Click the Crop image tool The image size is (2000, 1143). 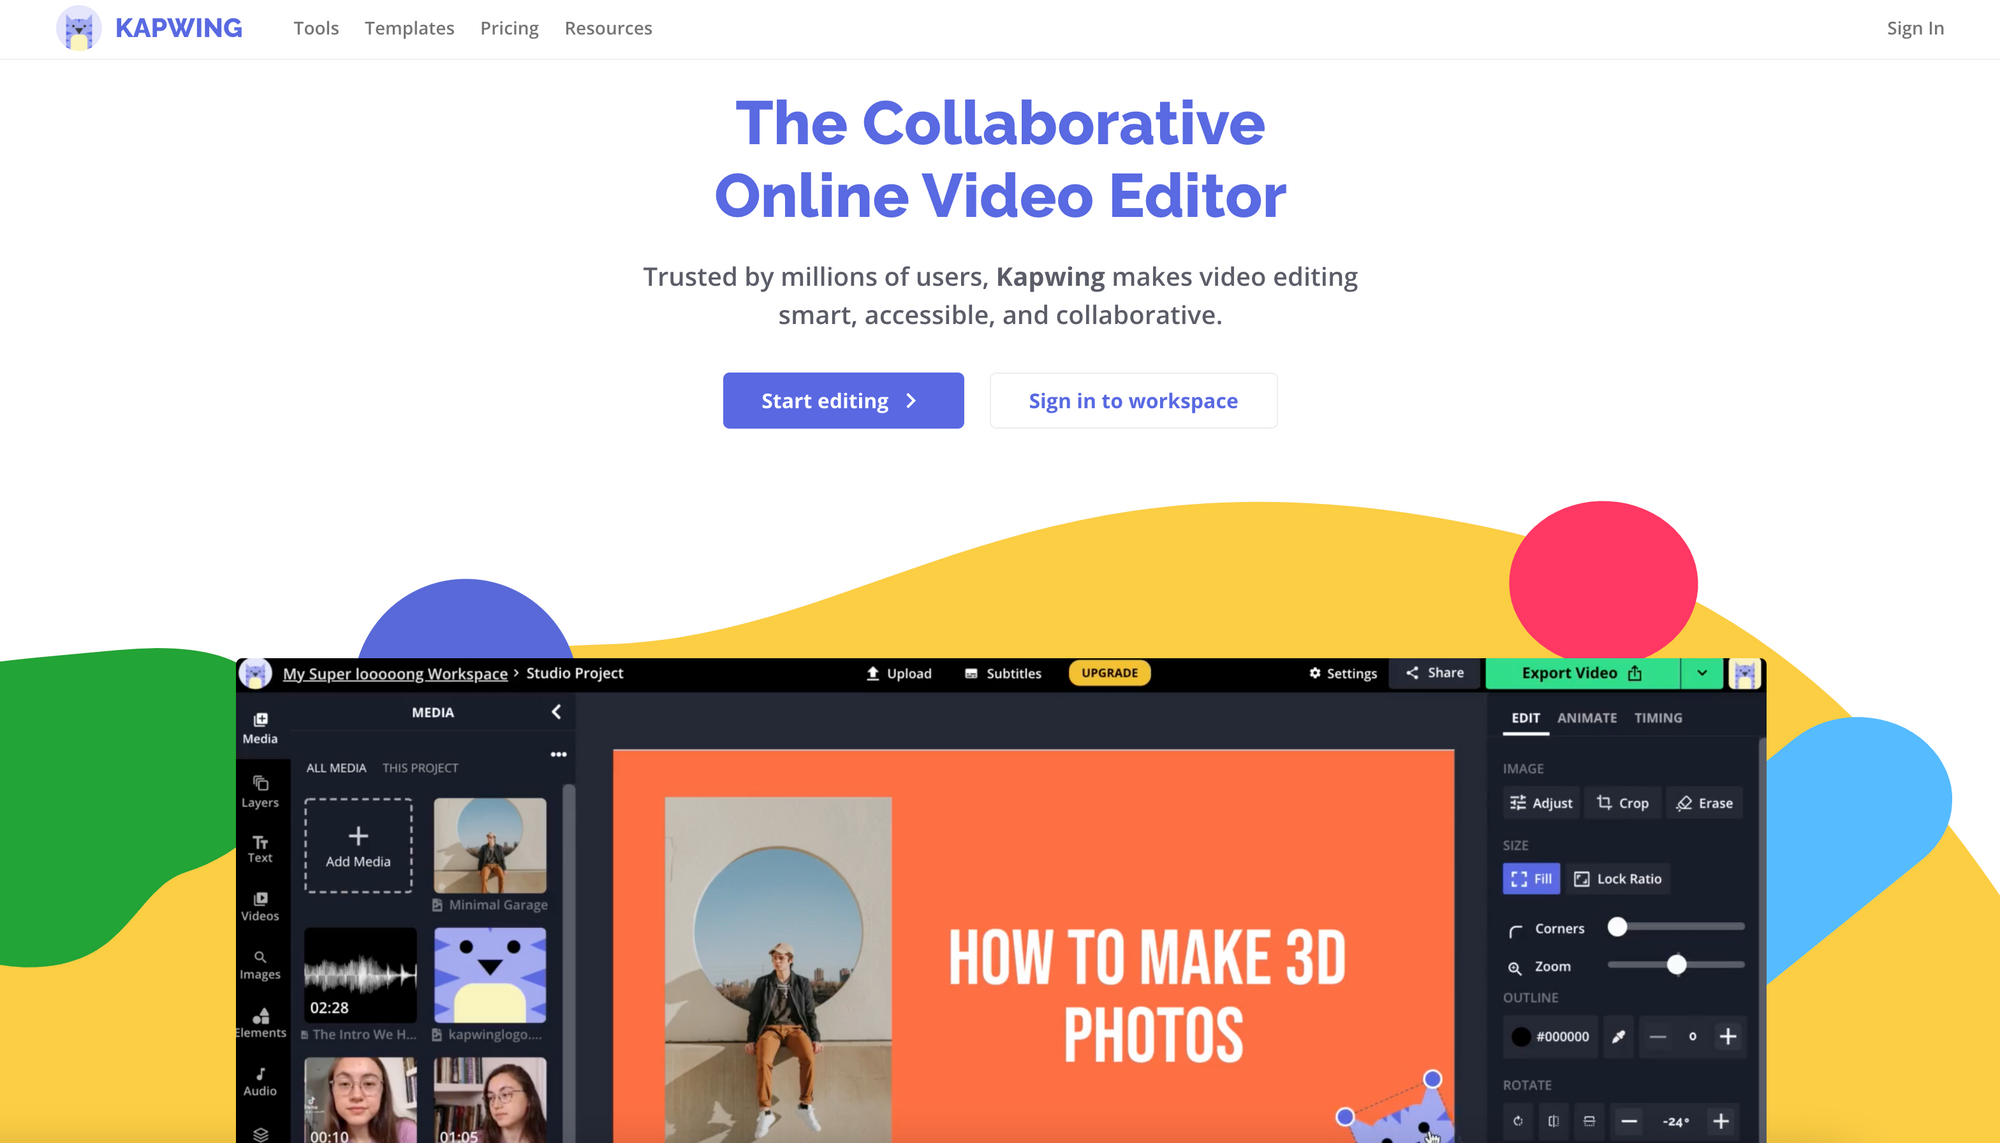pos(1623,803)
